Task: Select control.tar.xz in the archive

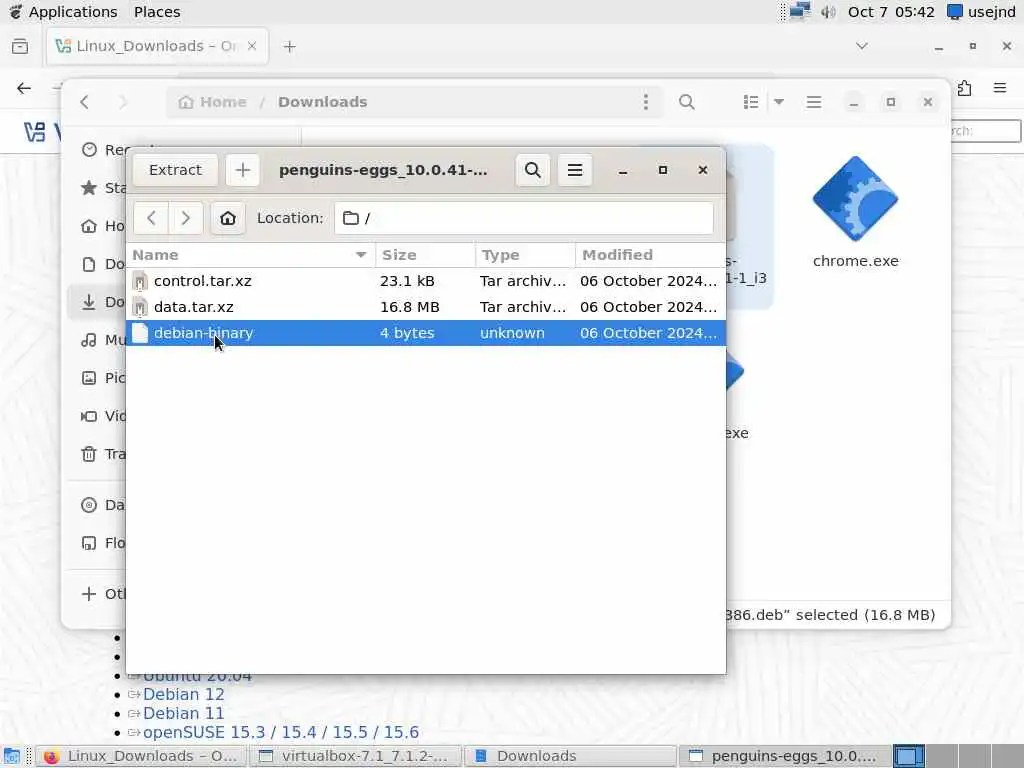Action: coord(426,281)
